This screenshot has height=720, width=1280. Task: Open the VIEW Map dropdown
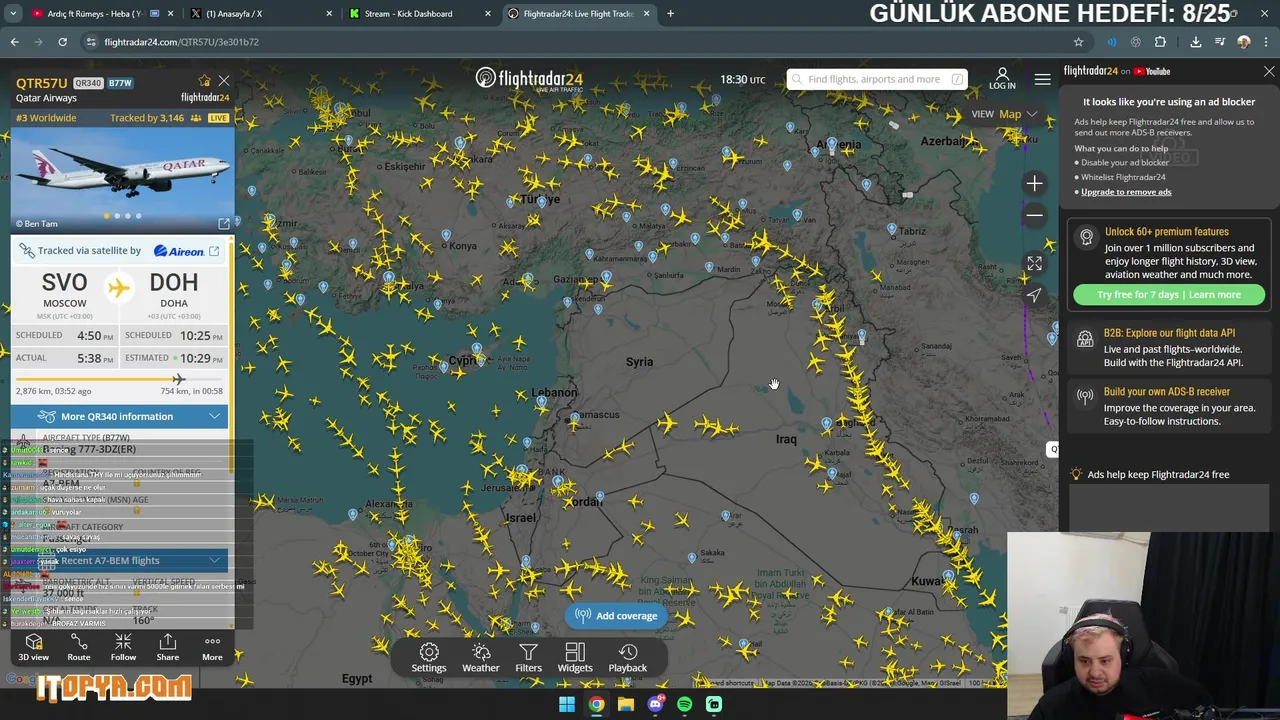tap(1005, 114)
